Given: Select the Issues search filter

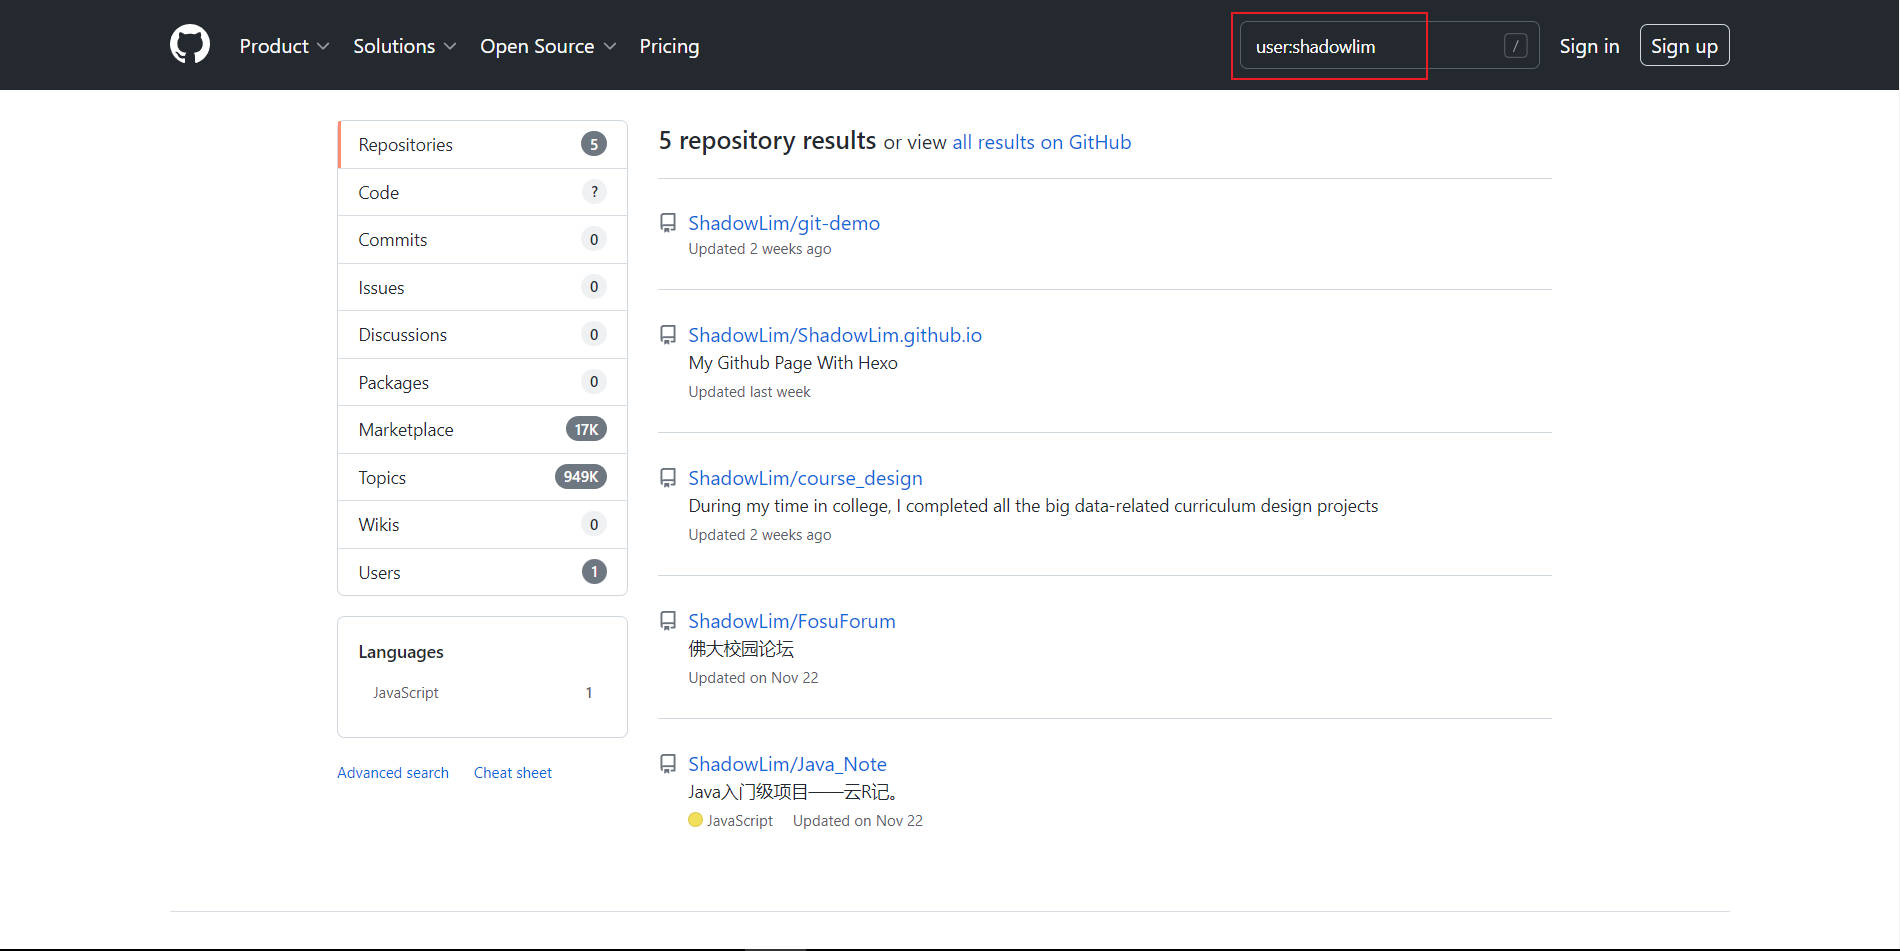Looking at the screenshot, I should pos(483,287).
